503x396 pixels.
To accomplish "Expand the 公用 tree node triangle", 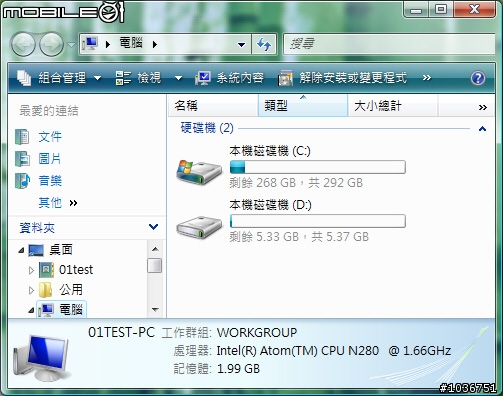I will click(x=31, y=290).
